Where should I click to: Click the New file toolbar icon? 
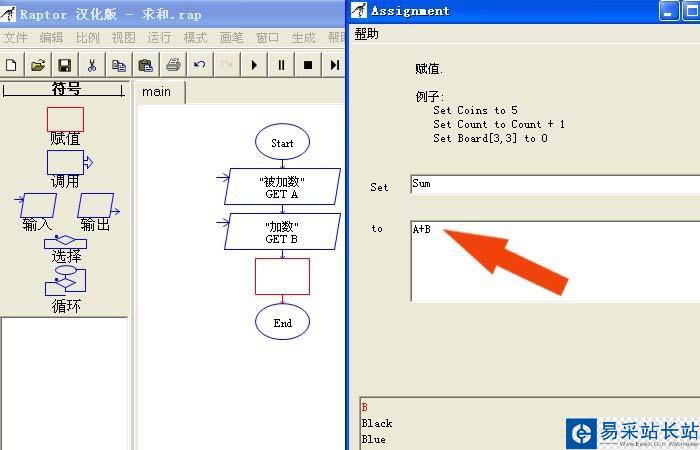12,65
